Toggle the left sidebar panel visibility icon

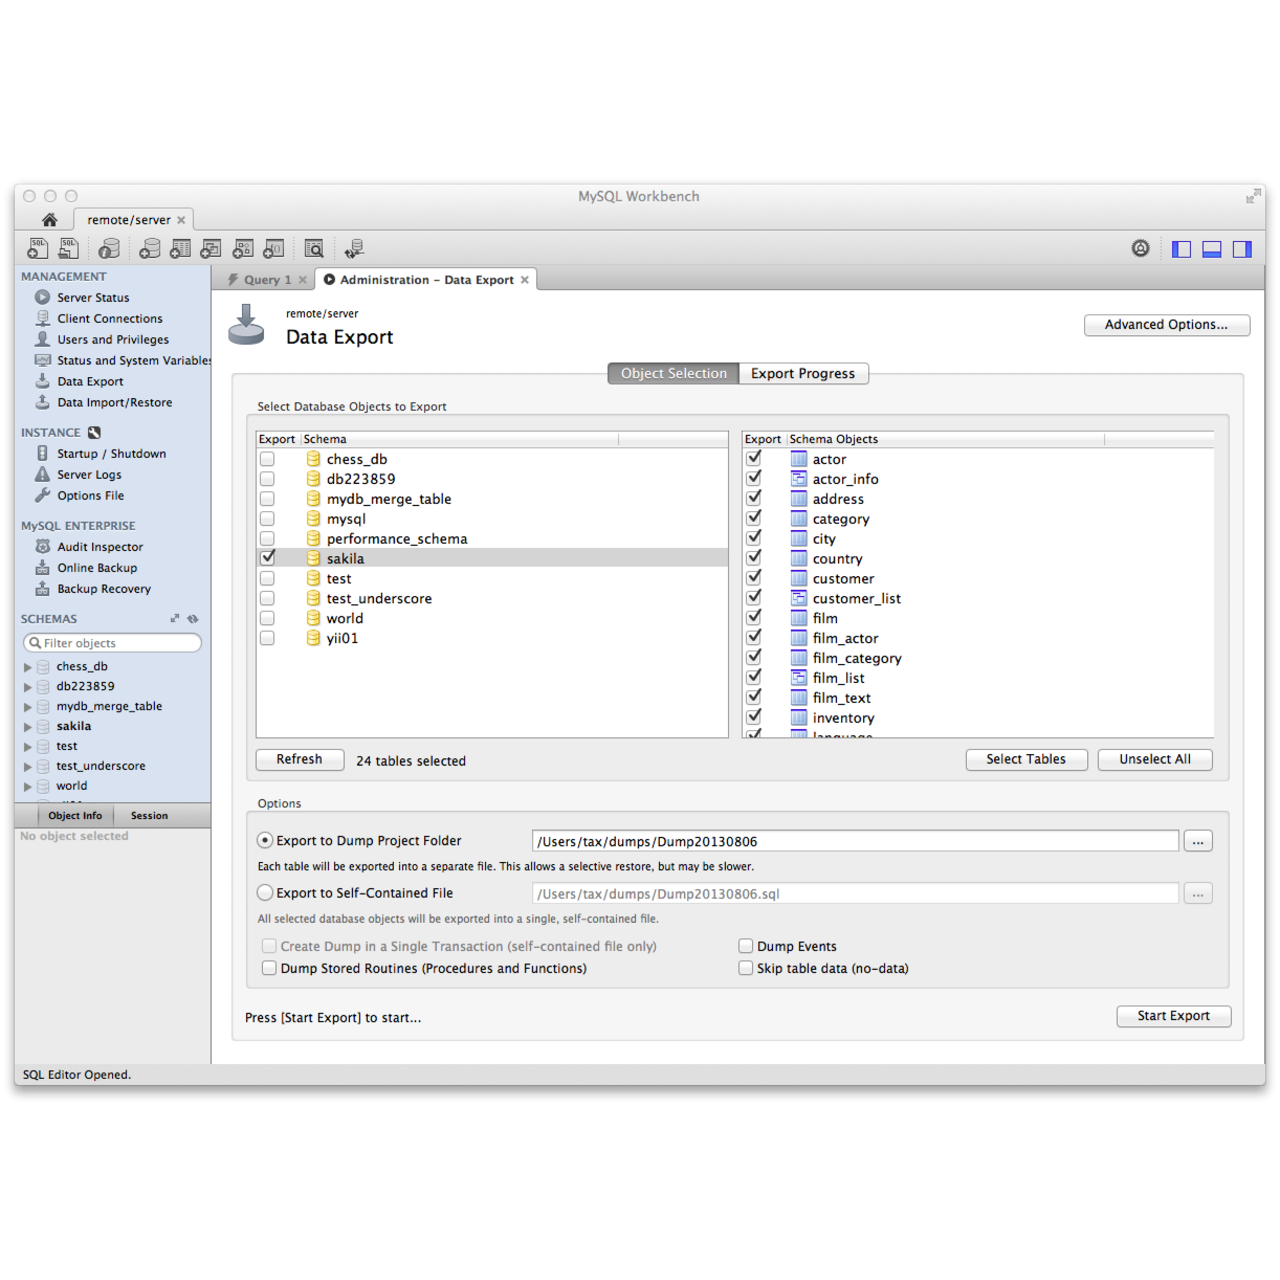pos(1181,249)
